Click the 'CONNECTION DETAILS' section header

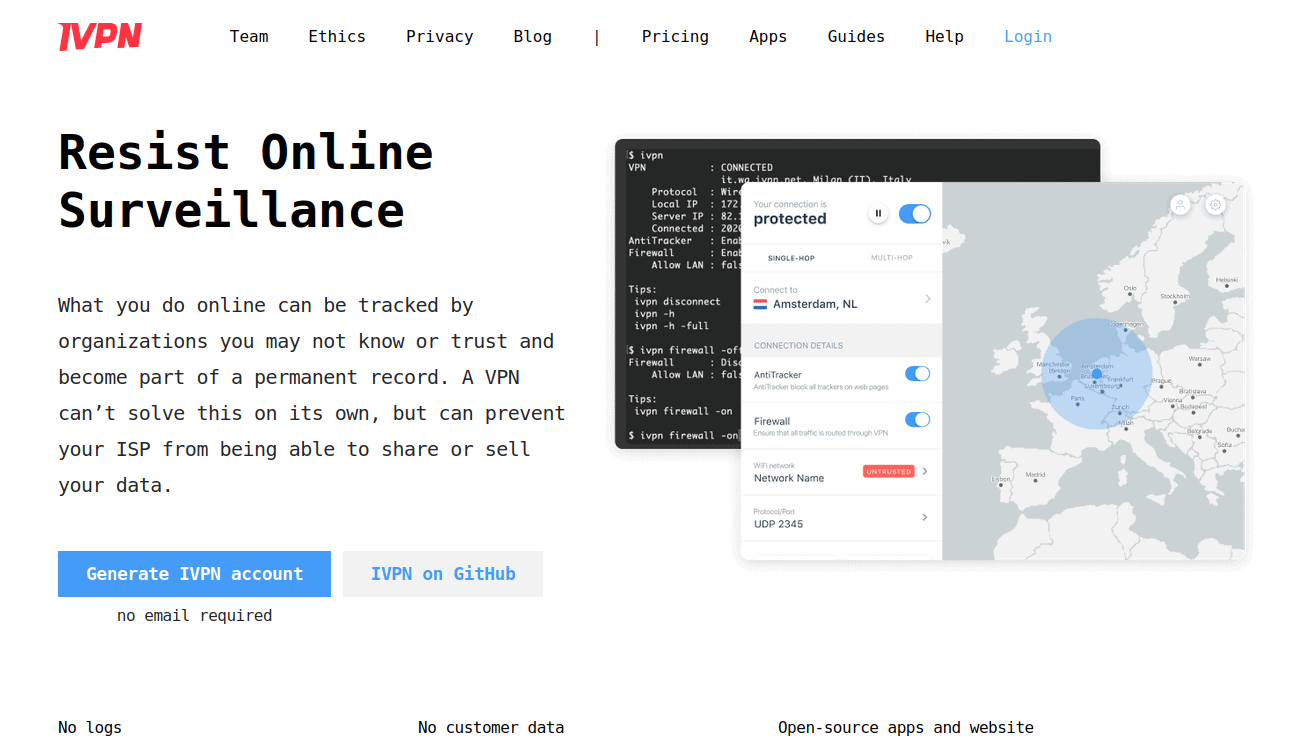pyautogui.click(x=798, y=346)
